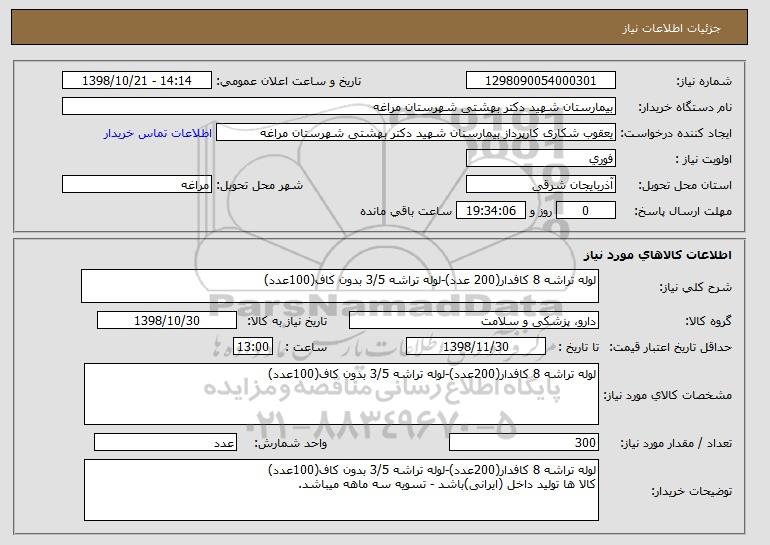Viewport: 770px width, 545px height.
Task: Select the price validity date 1398/11/30
Action: 476,347
